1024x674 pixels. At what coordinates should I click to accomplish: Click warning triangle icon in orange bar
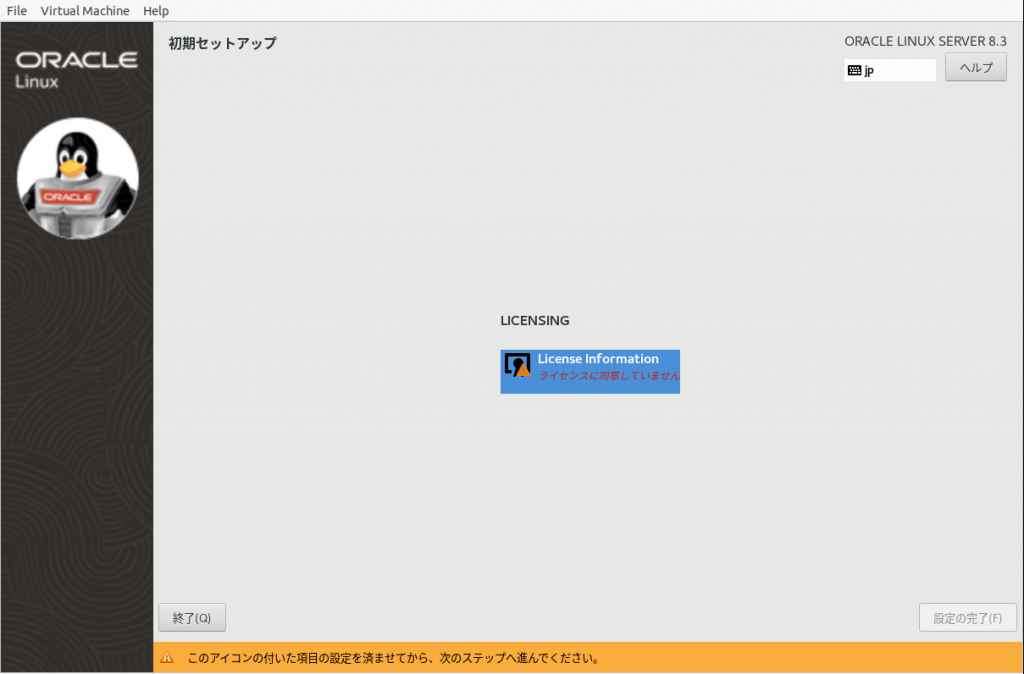pos(167,658)
